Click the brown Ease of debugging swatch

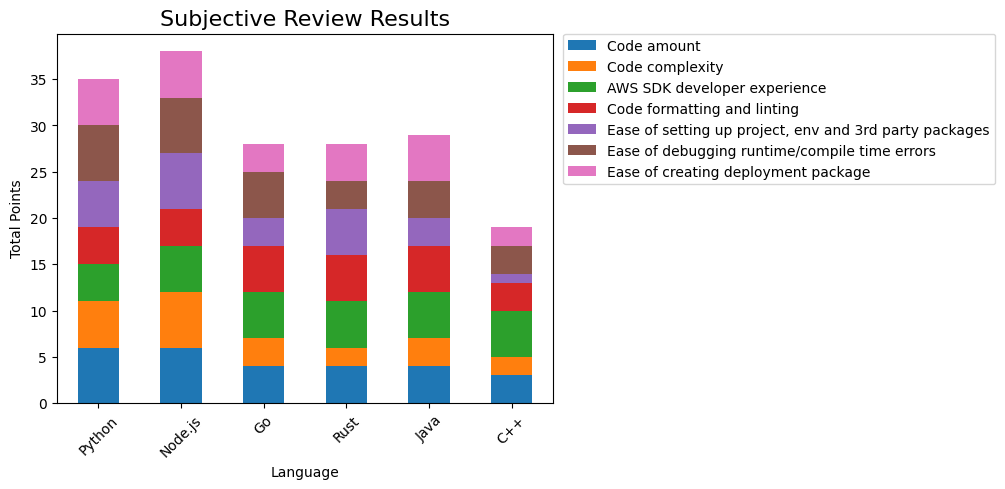583,151
